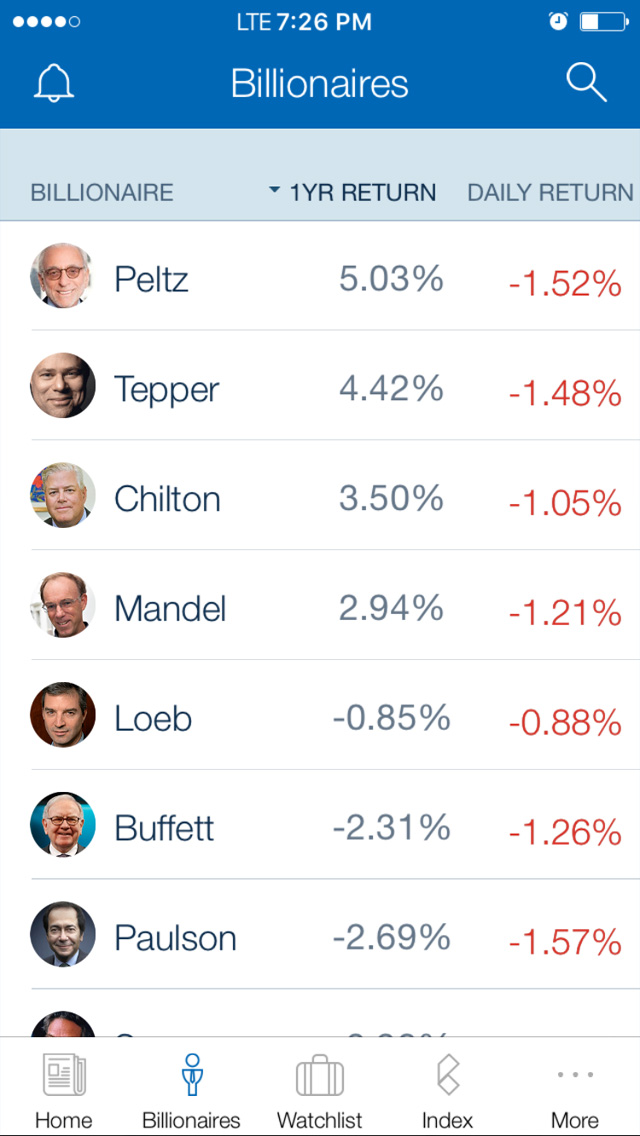
Task: Open Mandel's billionaire entry
Action: (x=170, y=608)
